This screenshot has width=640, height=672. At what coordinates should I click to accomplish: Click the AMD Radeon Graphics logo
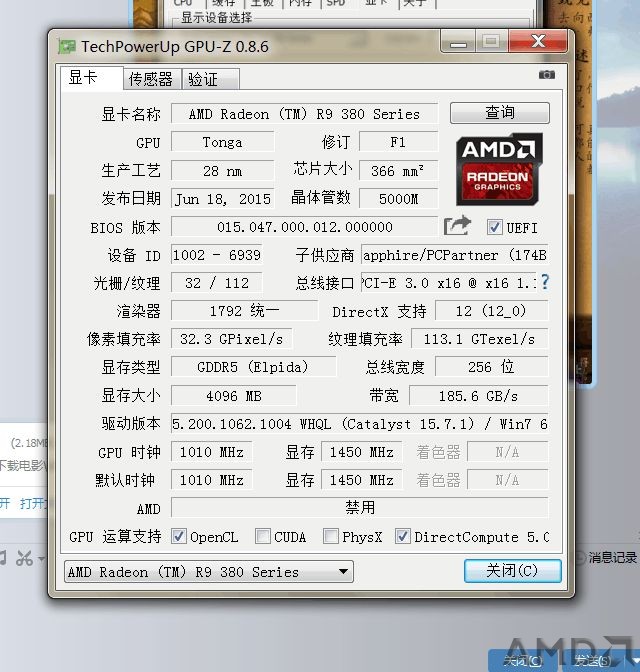499,169
